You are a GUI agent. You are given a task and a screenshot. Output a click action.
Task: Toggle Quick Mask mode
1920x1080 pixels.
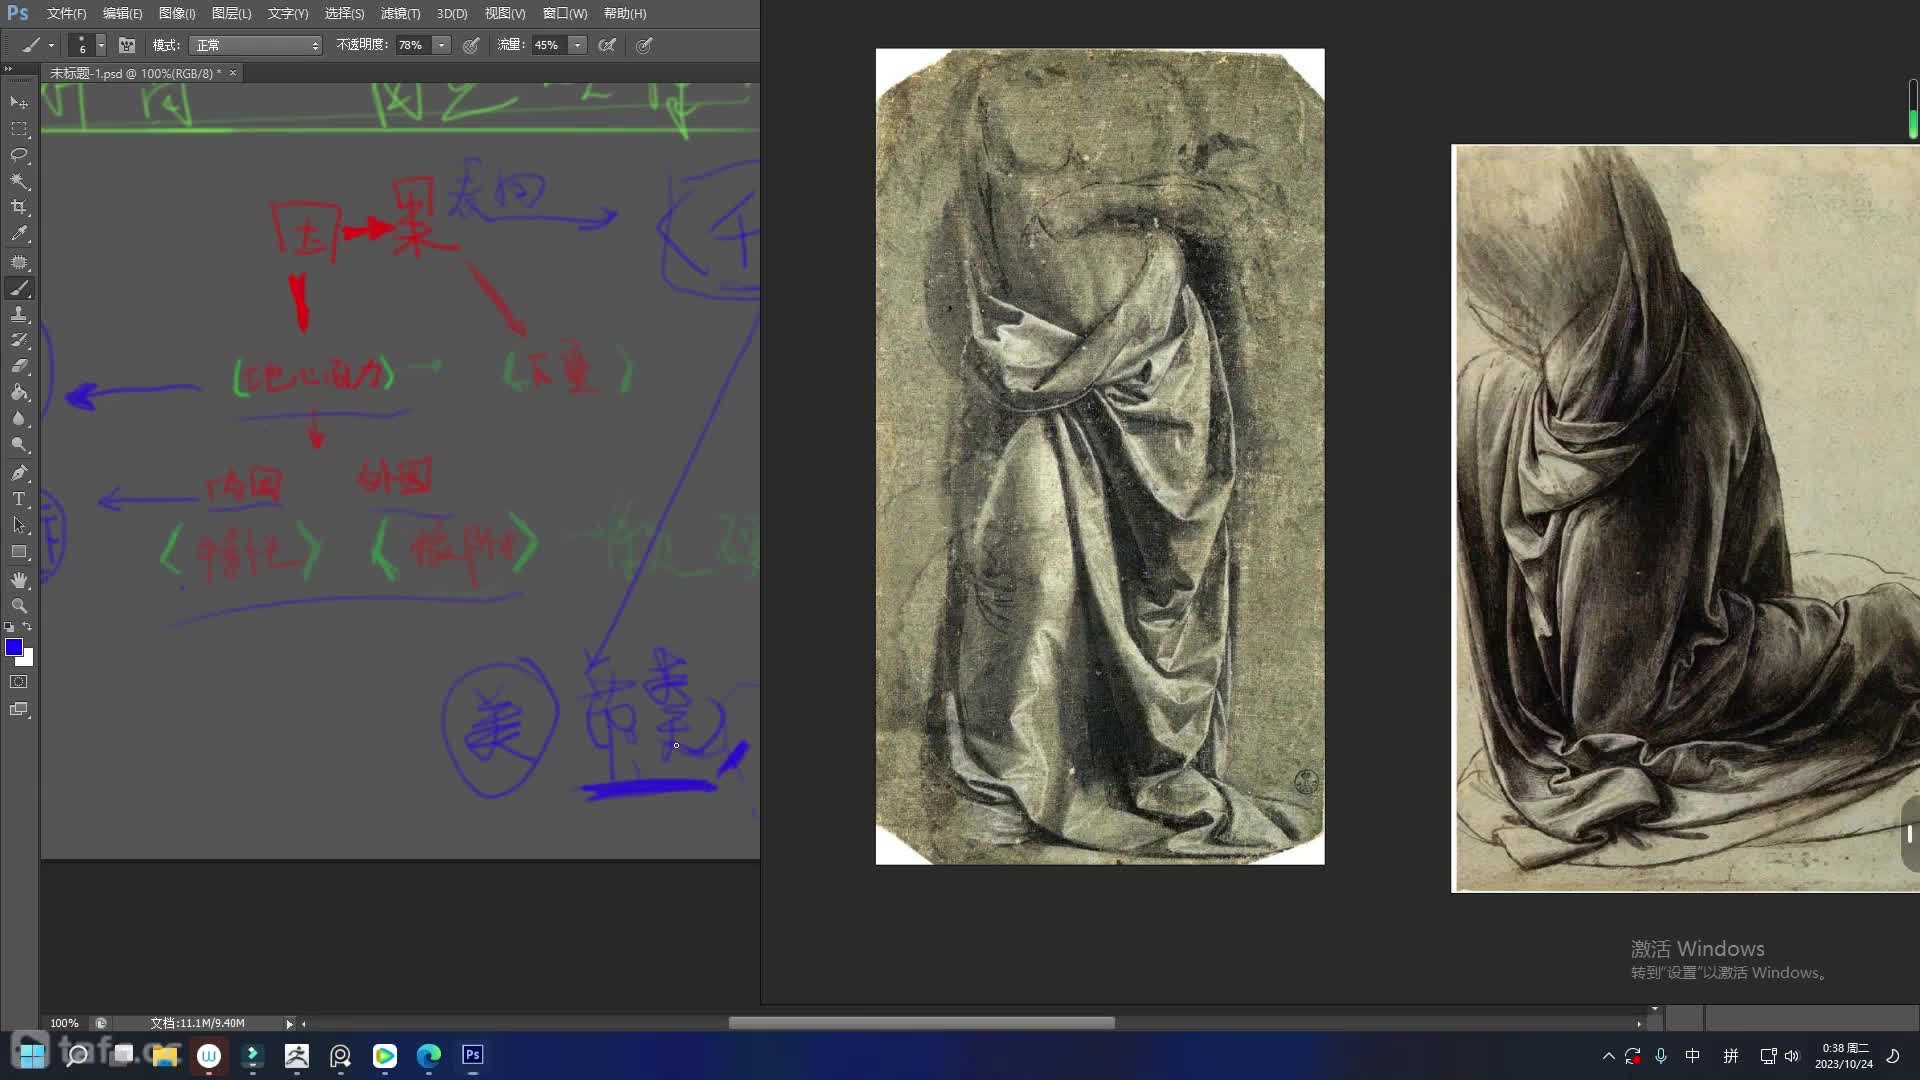point(19,682)
